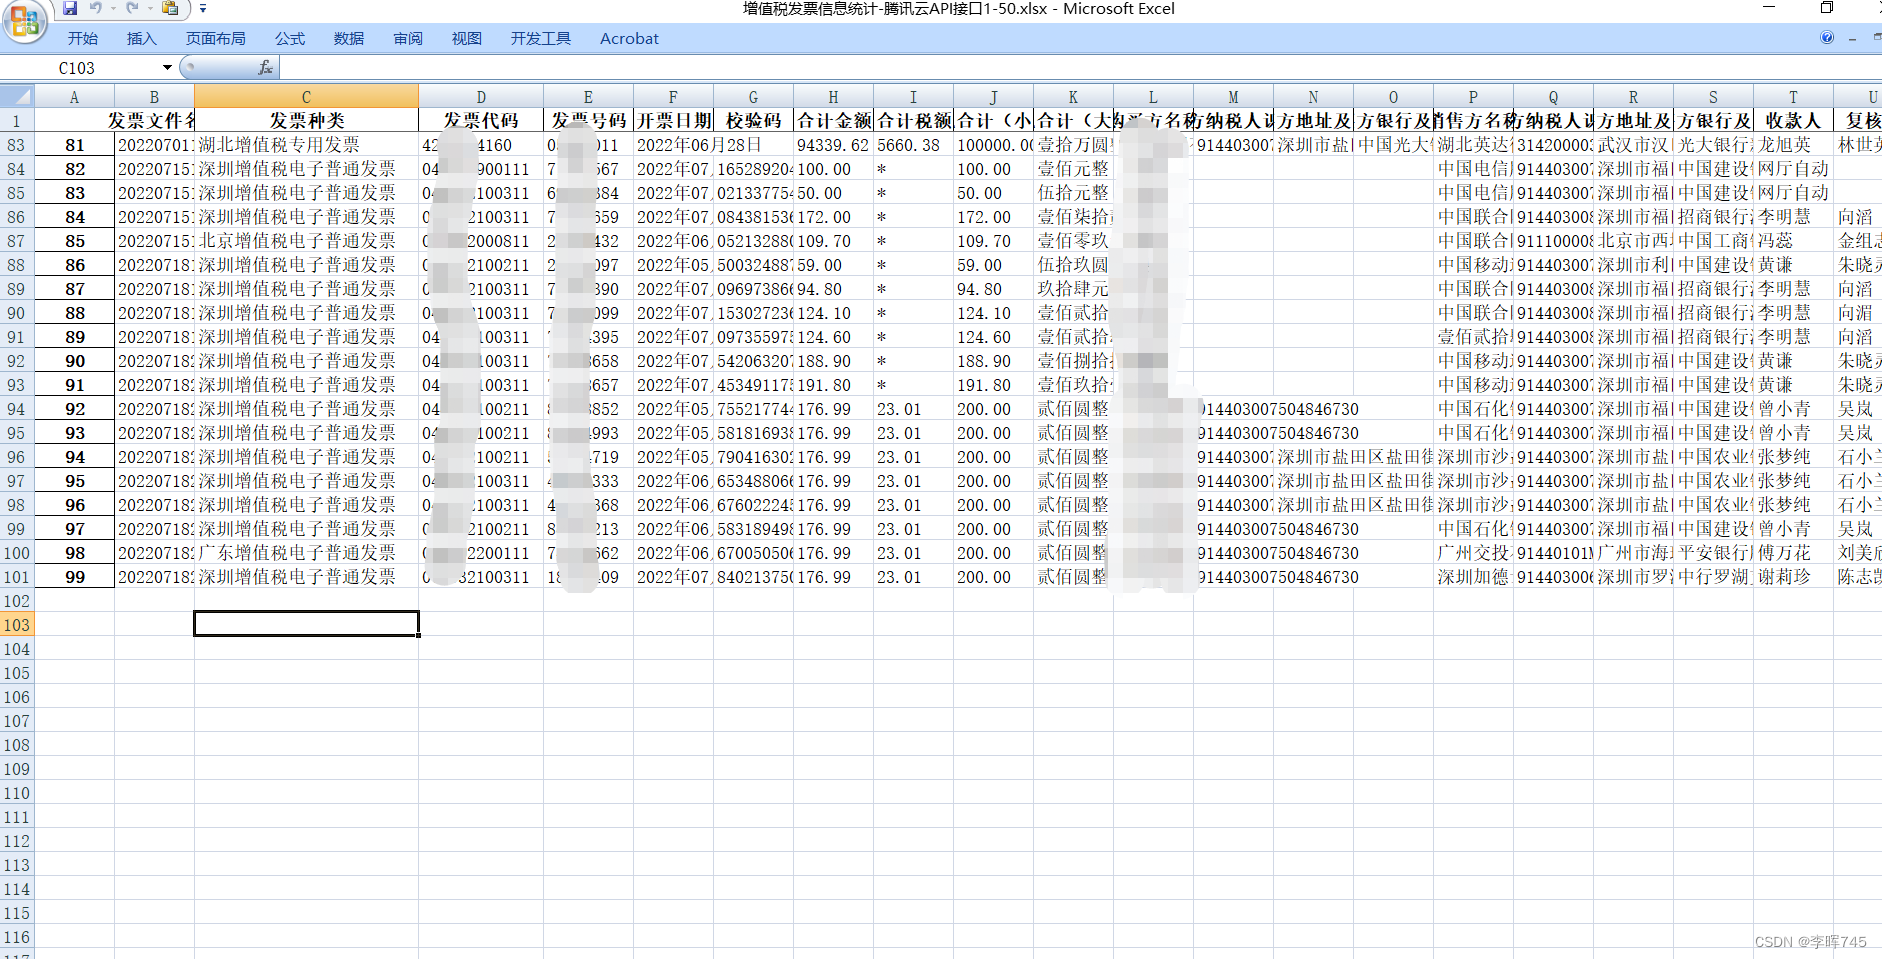This screenshot has height=959, width=1882.
Task: Select row header 1
Action: 17,121
